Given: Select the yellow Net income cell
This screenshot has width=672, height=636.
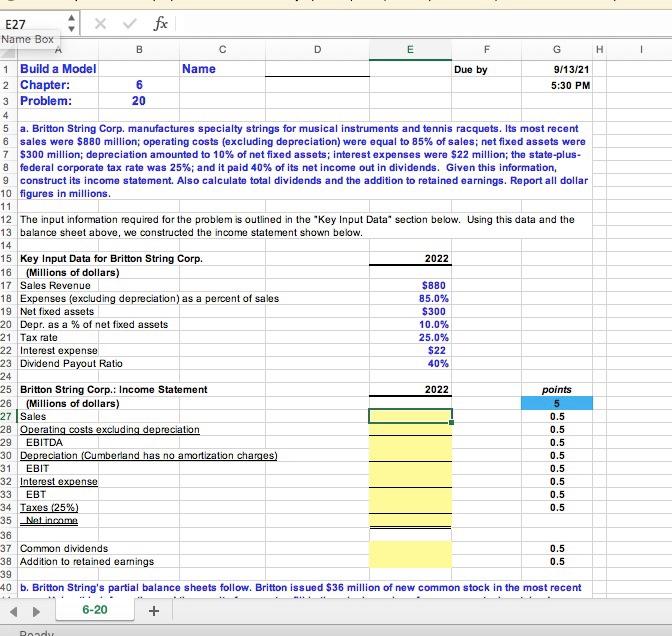Looking at the screenshot, I should [x=410, y=520].
